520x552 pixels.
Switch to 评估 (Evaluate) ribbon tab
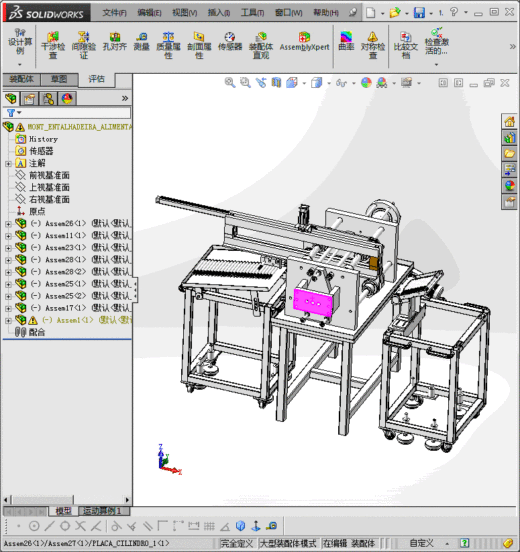(96, 79)
